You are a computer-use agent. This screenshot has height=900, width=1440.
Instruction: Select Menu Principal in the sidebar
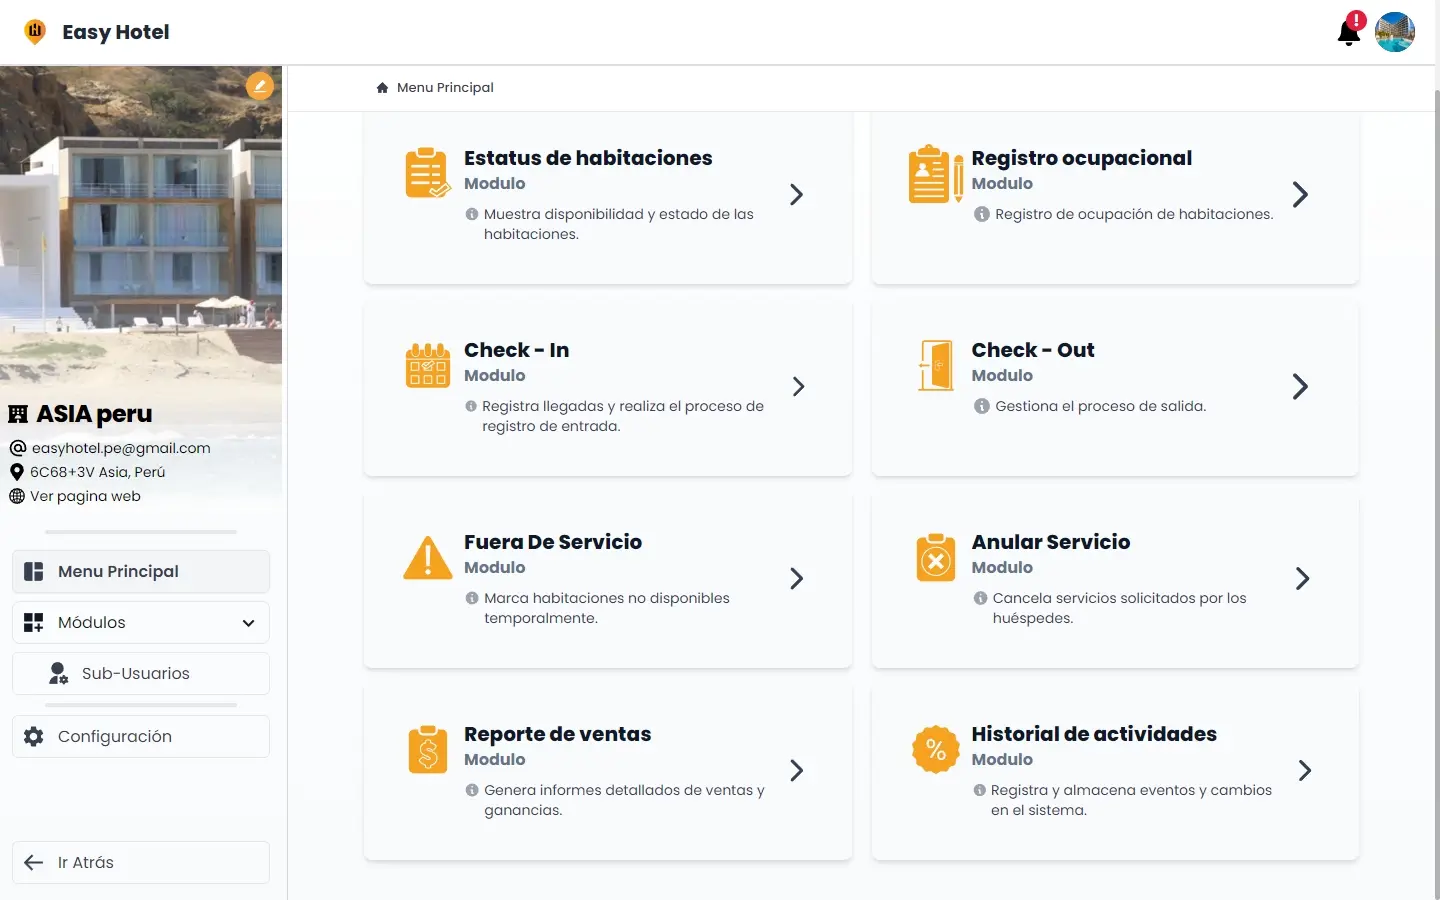coord(140,571)
